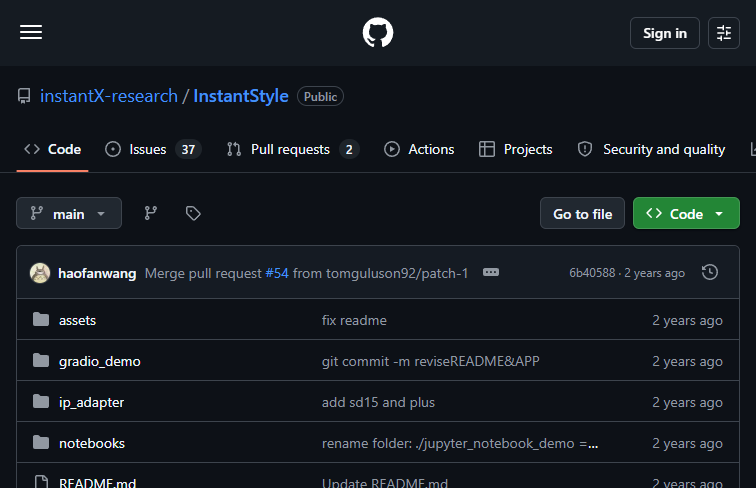The height and width of the screenshot is (488, 756).
Task: Open appearance settings sliders icon
Action: (724, 33)
